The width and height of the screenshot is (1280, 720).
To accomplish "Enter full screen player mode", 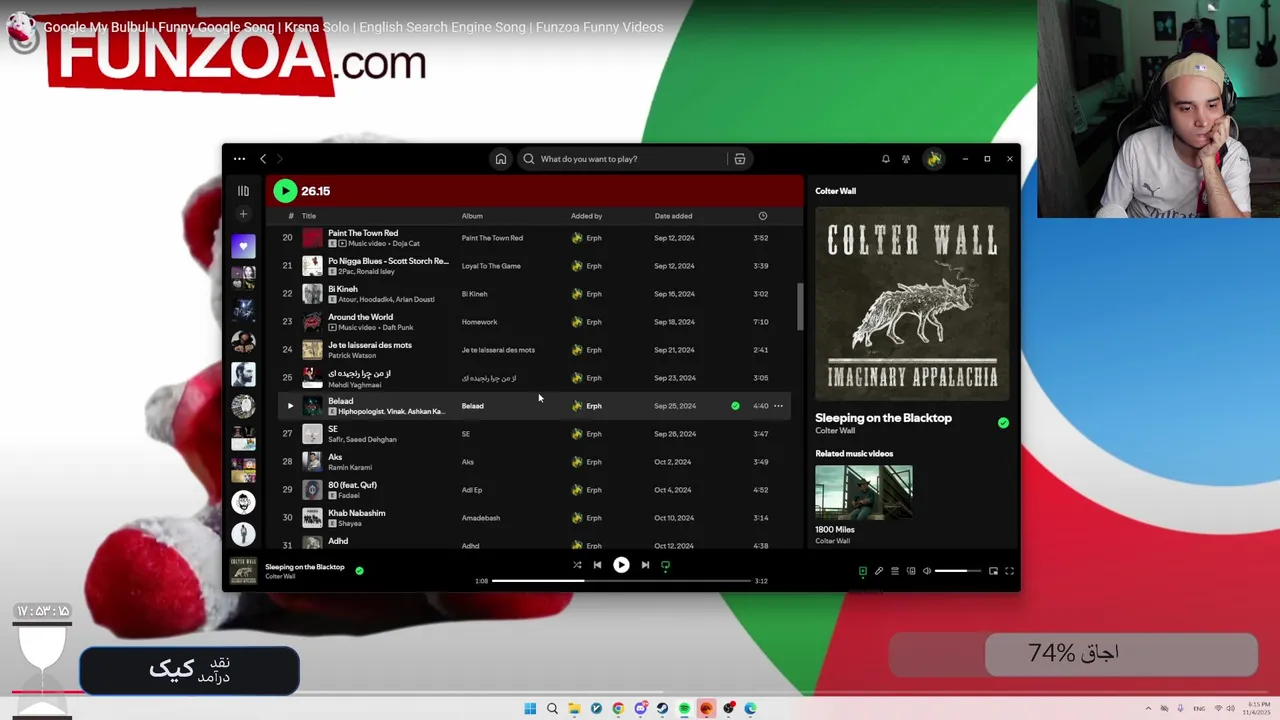I will click(x=1009, y=571).
